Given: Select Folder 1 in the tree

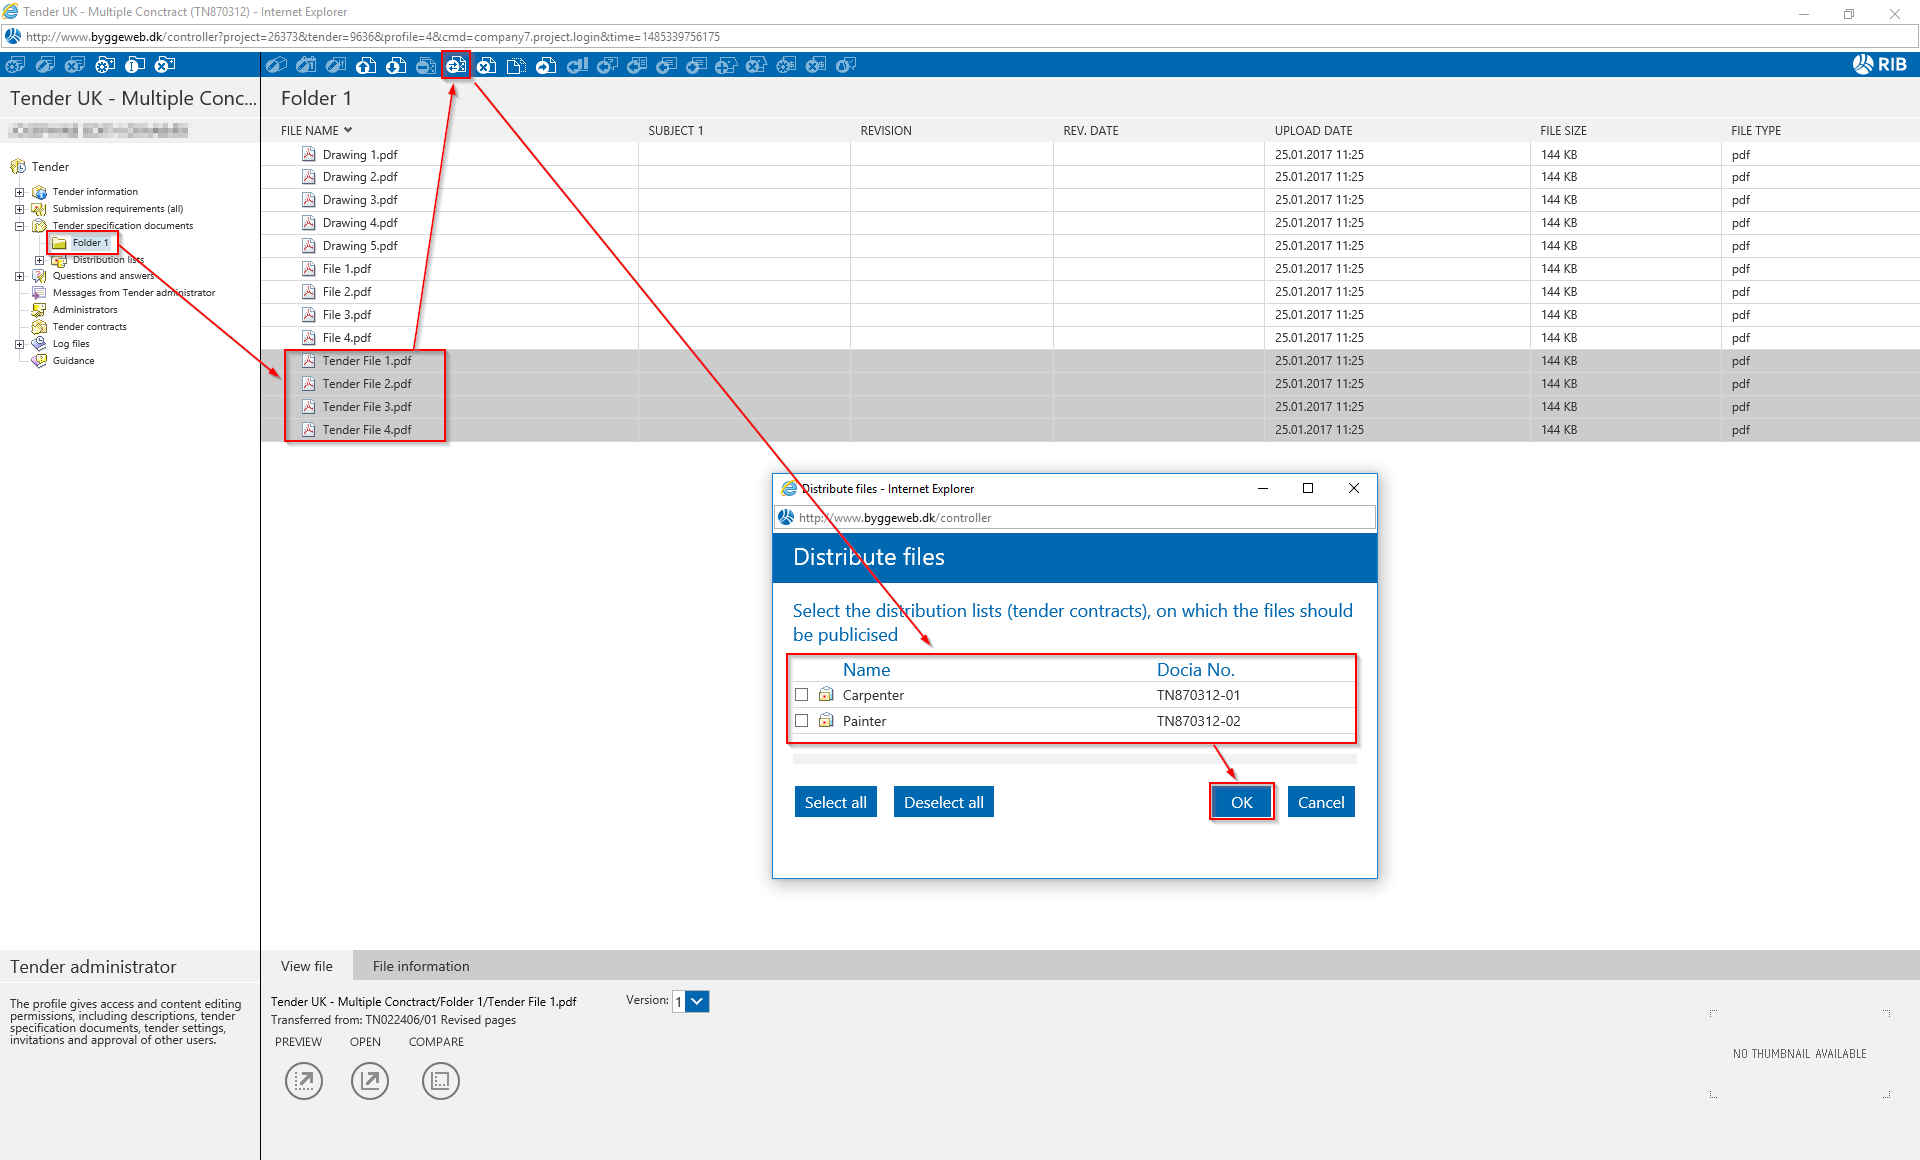Looking at the screenshot, I should (x=90, y=243).
